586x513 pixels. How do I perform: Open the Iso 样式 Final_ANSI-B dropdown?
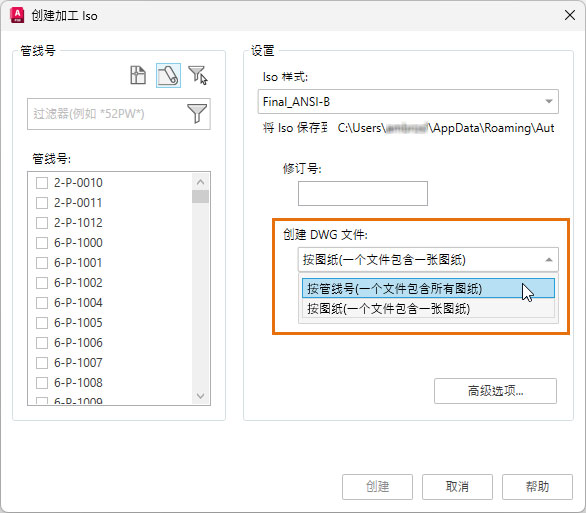[408, 102]
